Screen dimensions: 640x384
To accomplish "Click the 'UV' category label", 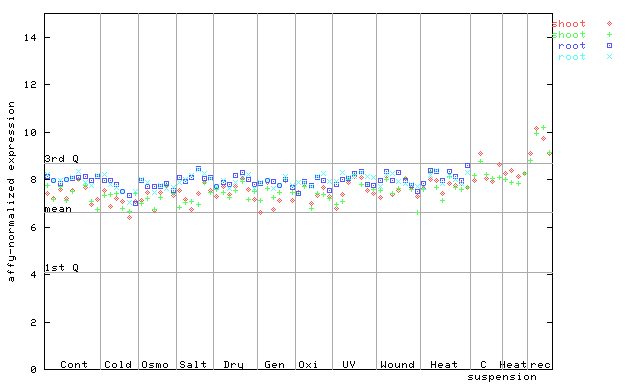I will [x=349, y=364].
